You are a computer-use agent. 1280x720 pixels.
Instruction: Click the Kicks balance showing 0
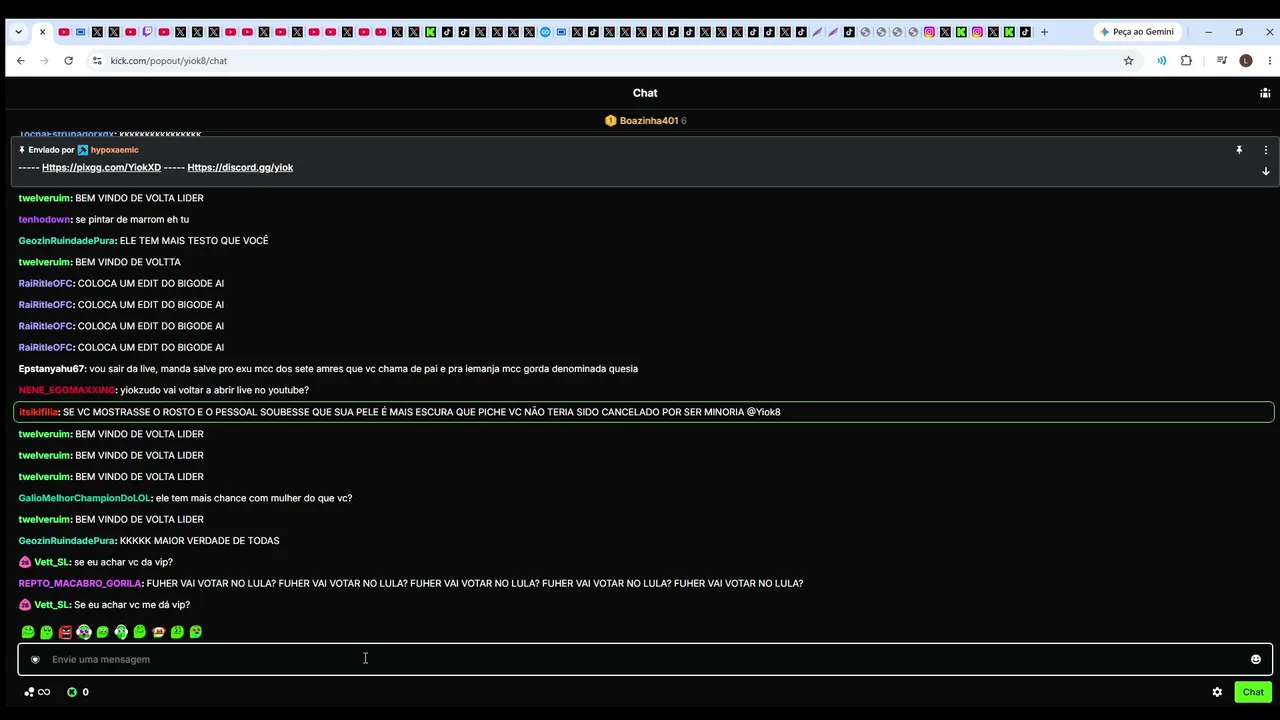click(x=78, y=692)
